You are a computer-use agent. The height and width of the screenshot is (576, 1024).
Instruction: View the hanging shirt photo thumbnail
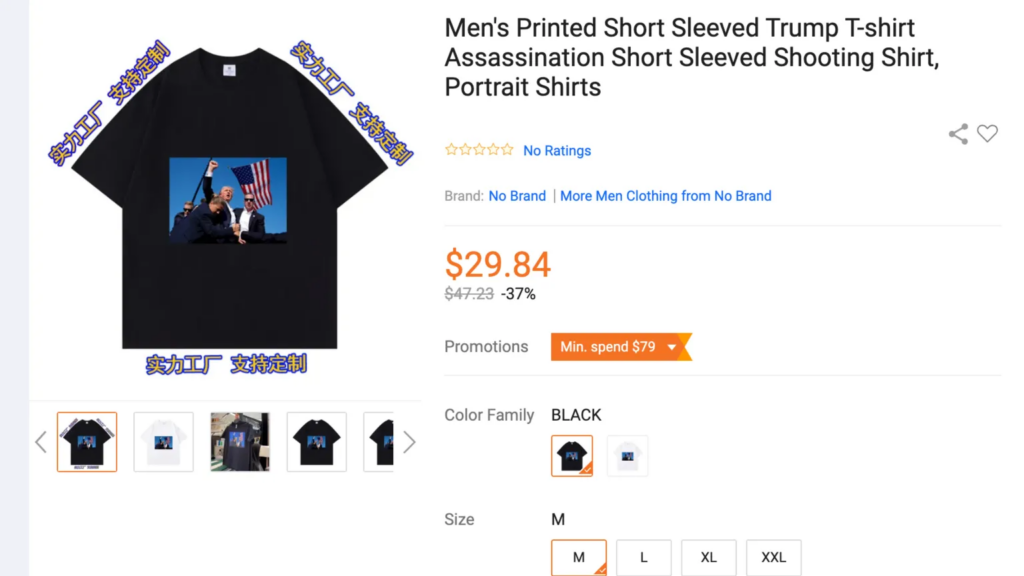coord(240,442)
